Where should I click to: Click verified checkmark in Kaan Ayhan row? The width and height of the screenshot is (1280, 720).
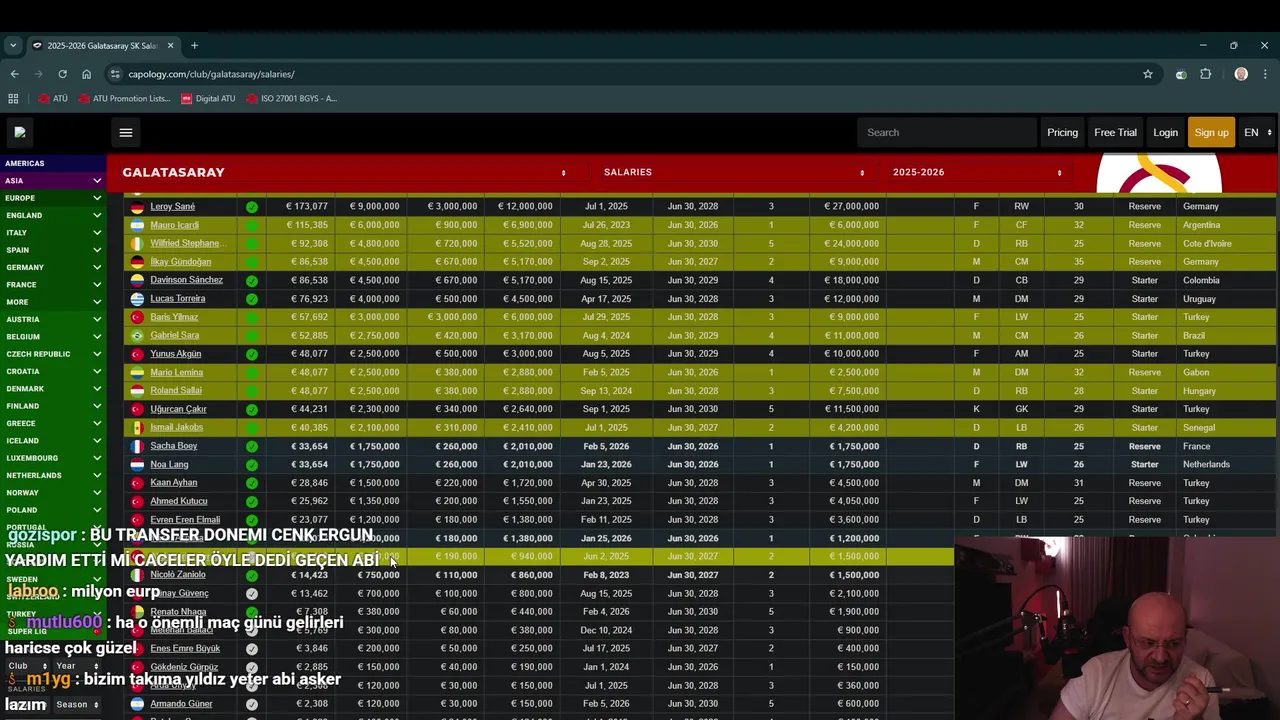tap(252, 483)
